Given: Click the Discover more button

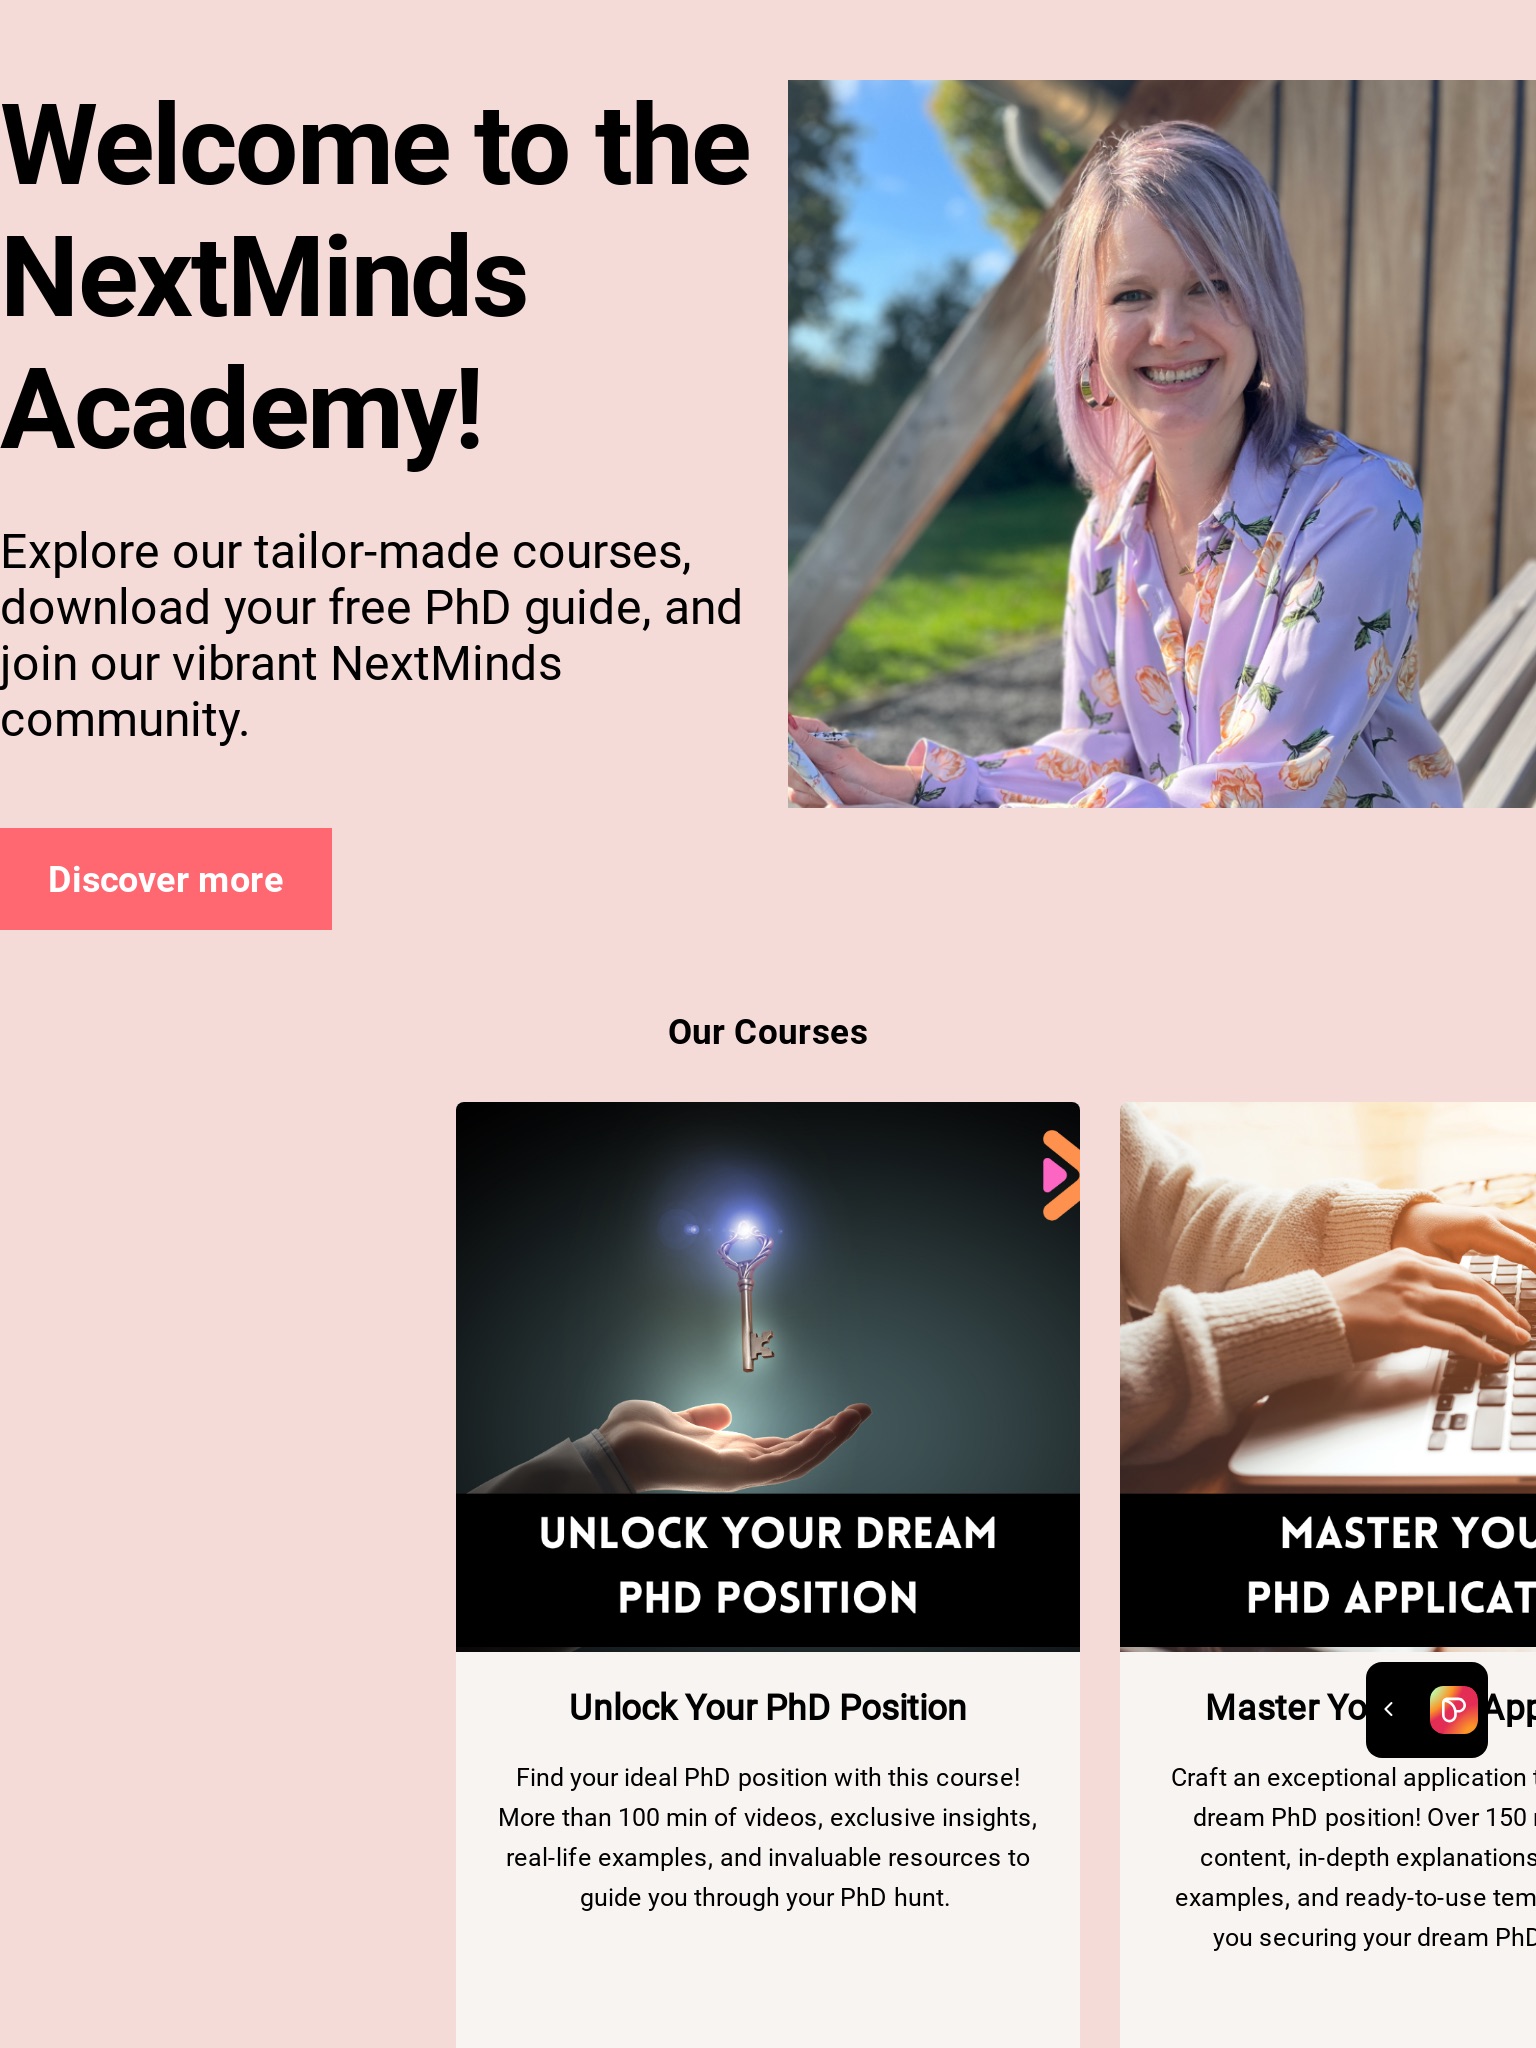Looking at the screenshot, I should click(166, 879).
